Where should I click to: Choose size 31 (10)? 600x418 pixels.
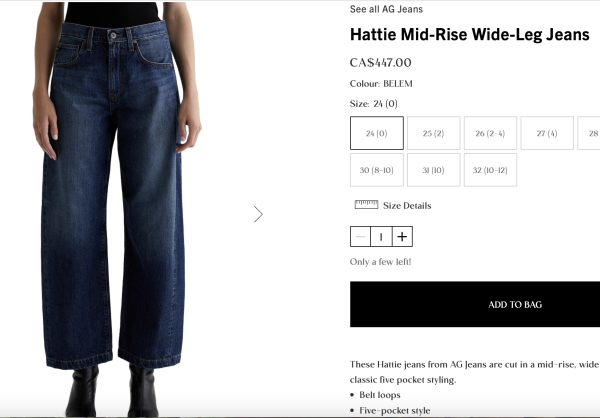coord(434,170)
